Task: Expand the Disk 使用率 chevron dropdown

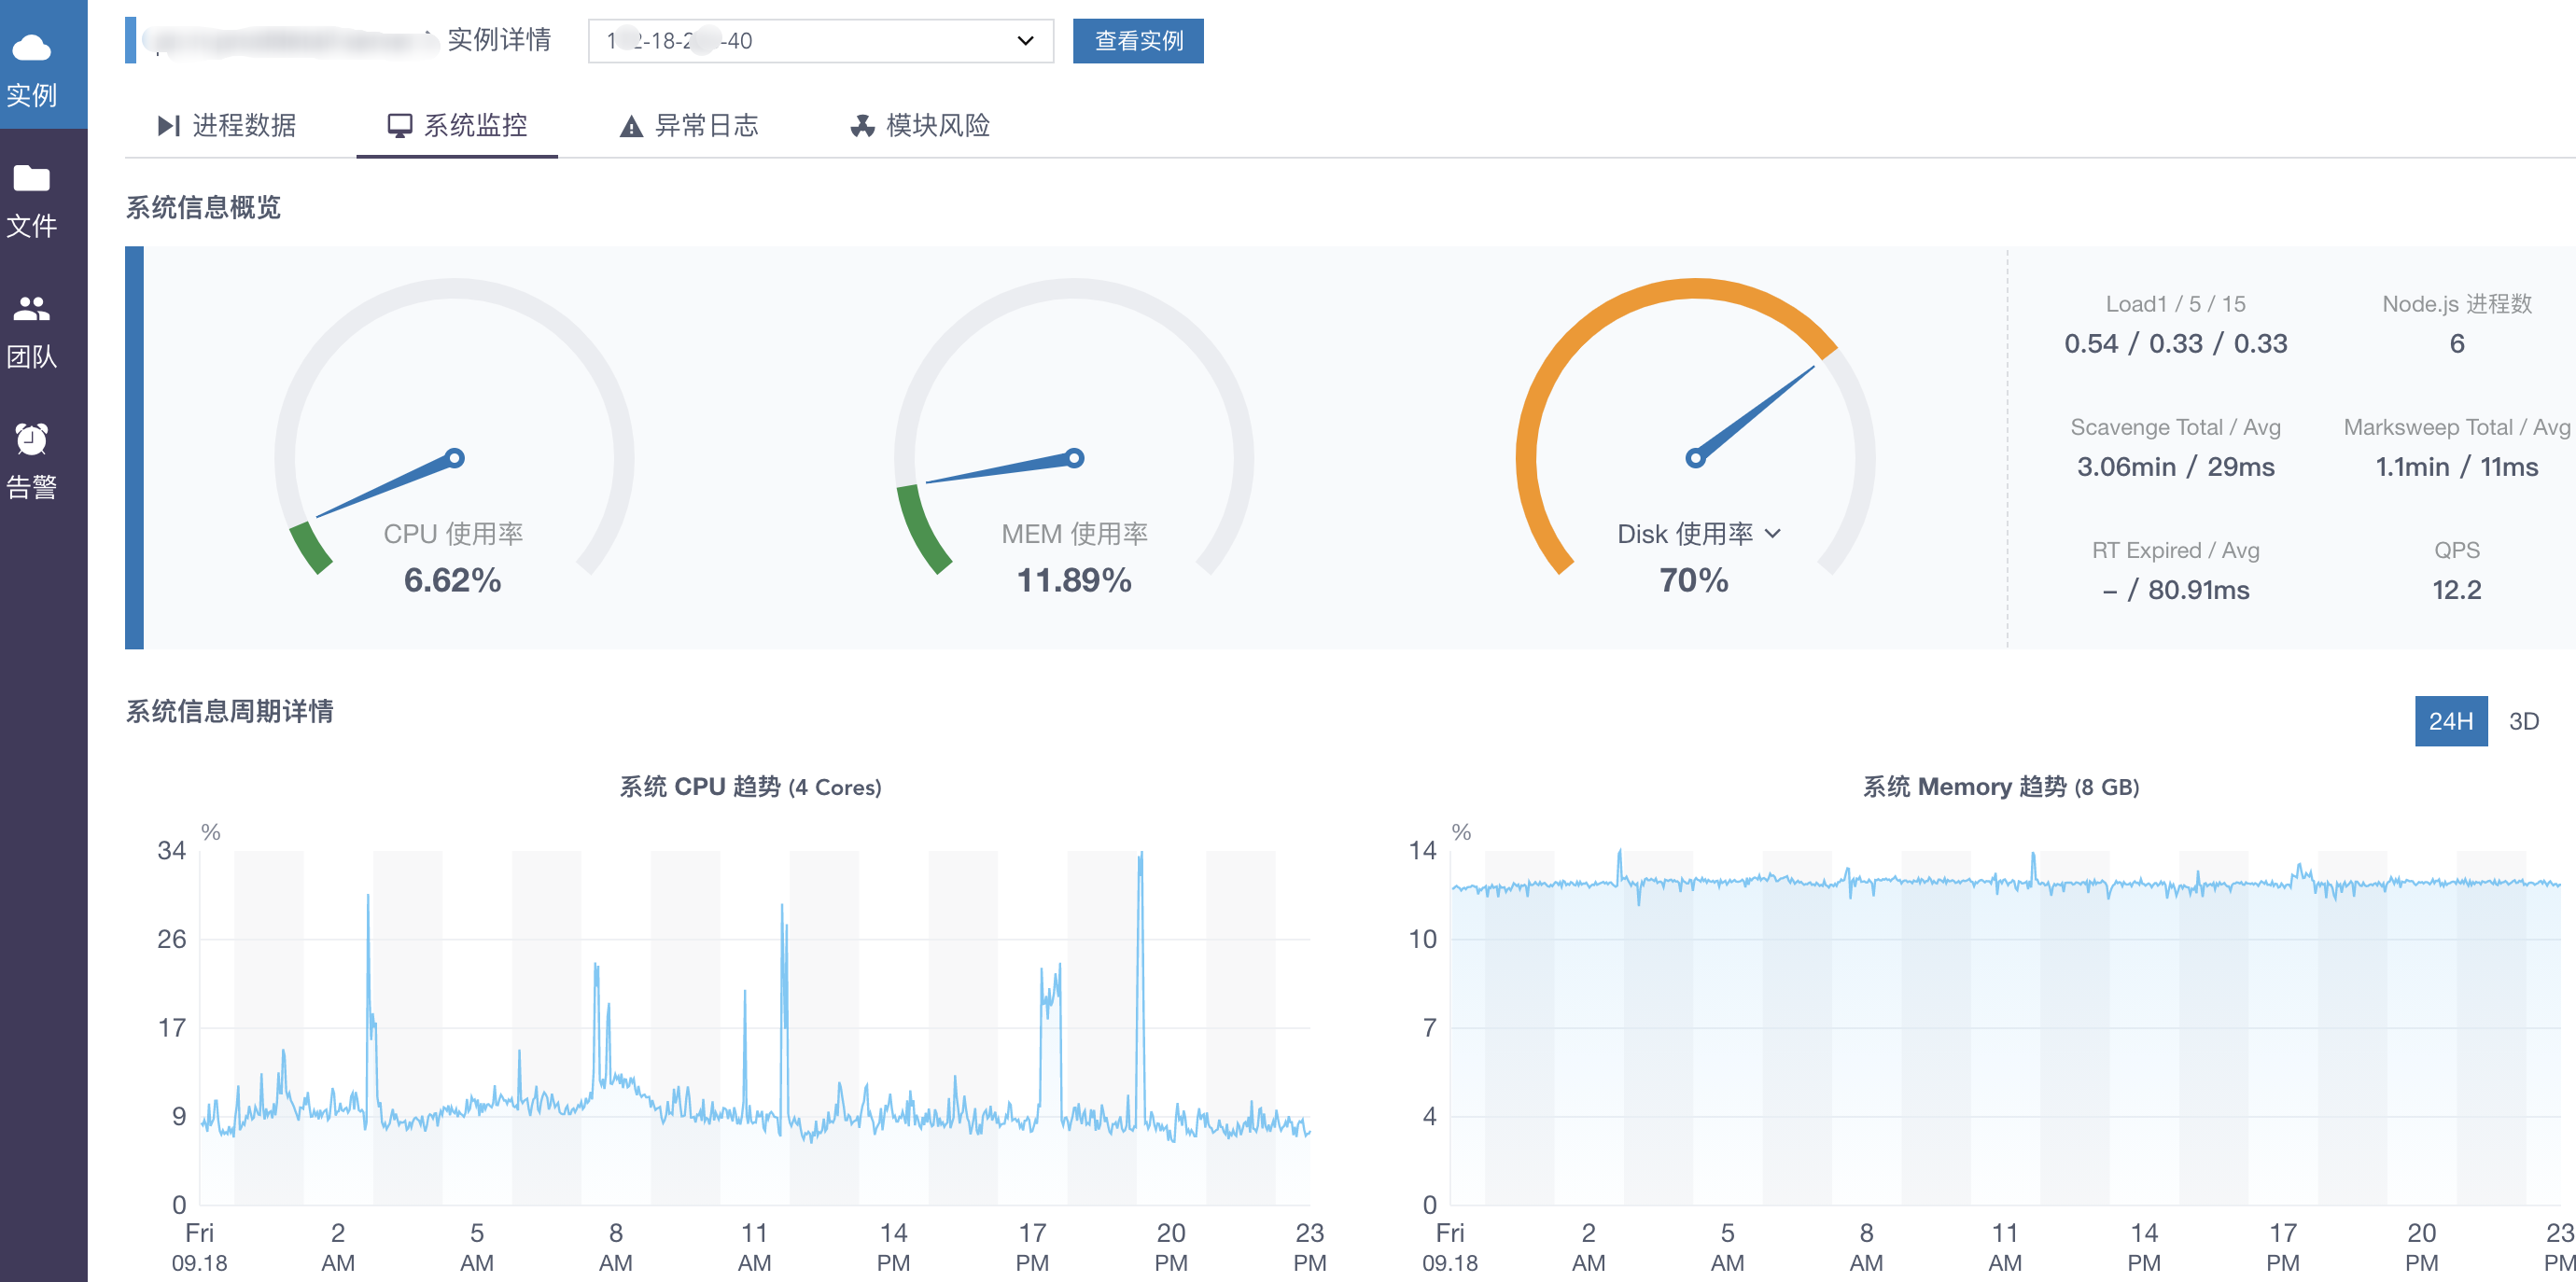Action: (x=1773, y=534)
